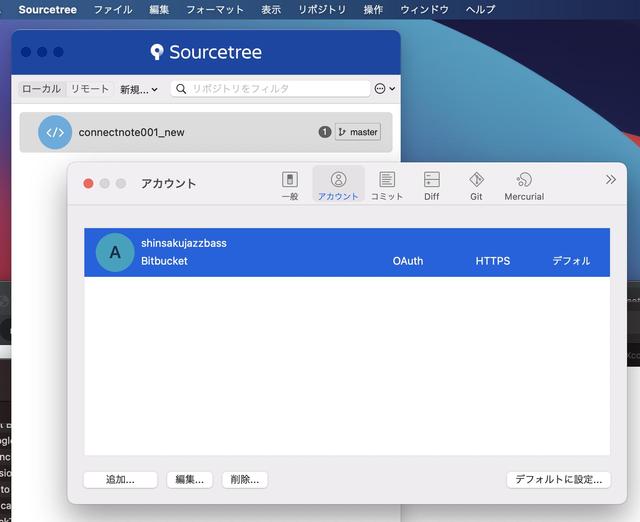Open the 一般 (General) preferences tab
Screen dimensions: 640x522
[290, 186]
